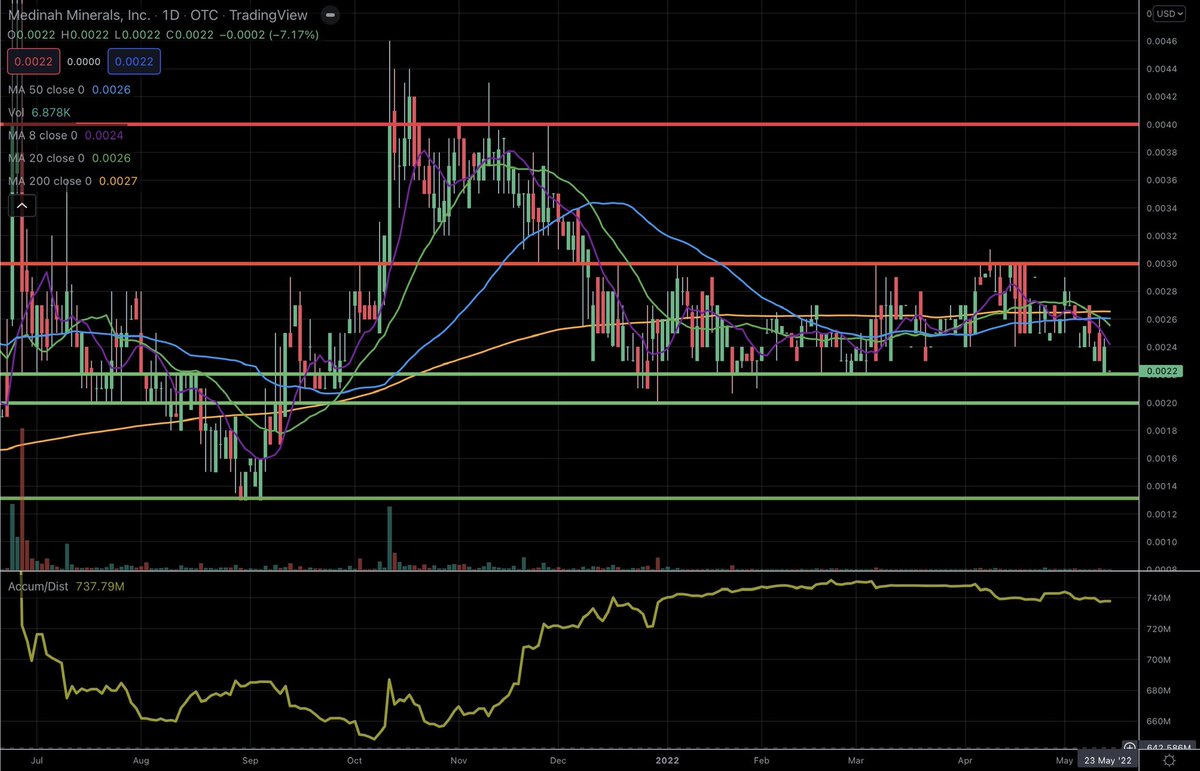Screen dimensions: 1200x771
Task: Click the round minus button beside TradingView title
Action: pos(331,15)
